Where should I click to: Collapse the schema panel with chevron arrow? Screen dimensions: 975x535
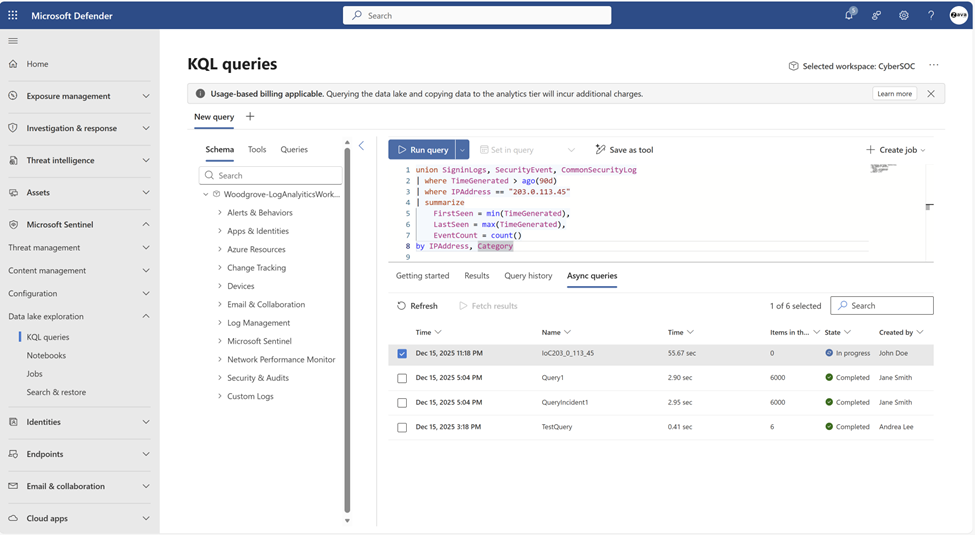[x=361, y=146]
